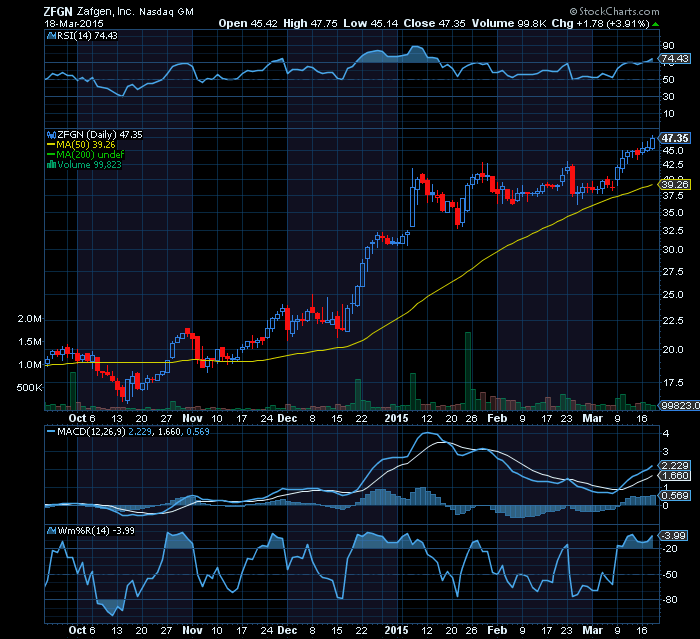Click the 2.0M volume axis label
700x639 pixels.
point(29,319)
